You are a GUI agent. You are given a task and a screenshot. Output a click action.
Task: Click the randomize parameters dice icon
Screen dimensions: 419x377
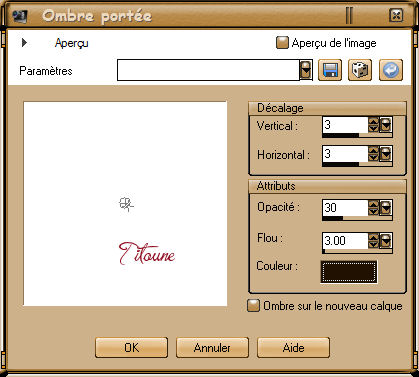(x=360, y=70)
